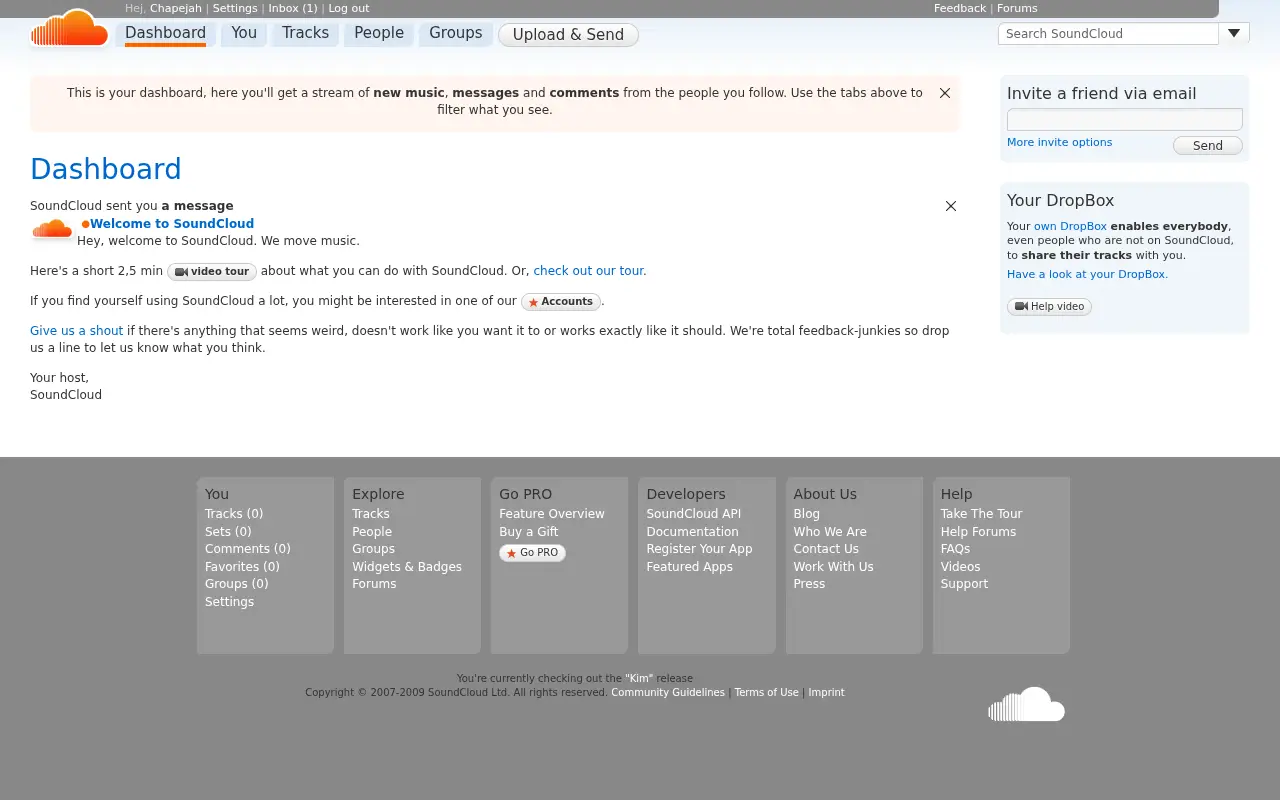Screen dimensions: 1280x800
Task: Click the 'check out our tour' link
Action: point(588,271)
